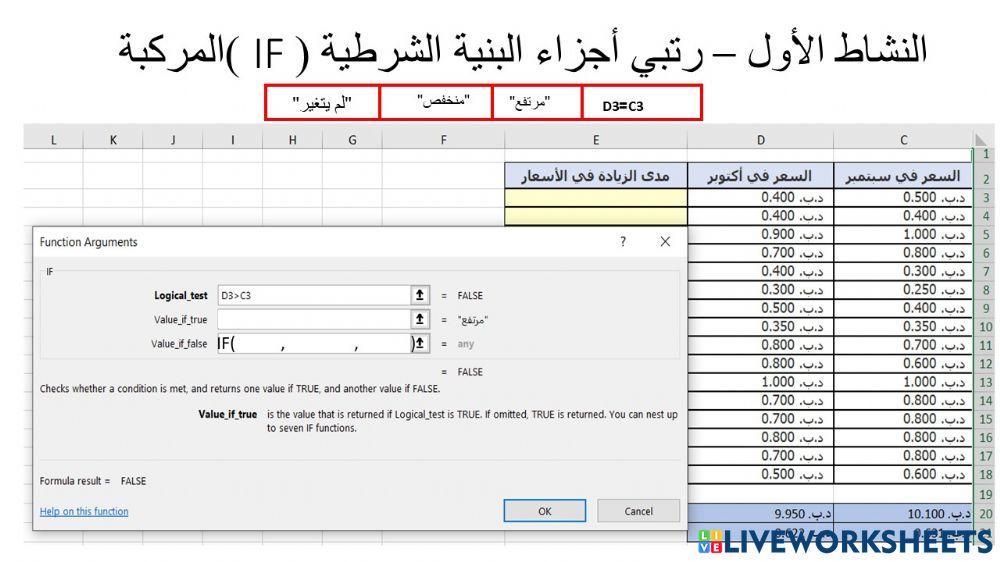Click the OK button
The height and width of the screenshot is (562, 1000).
coord(545,511)
